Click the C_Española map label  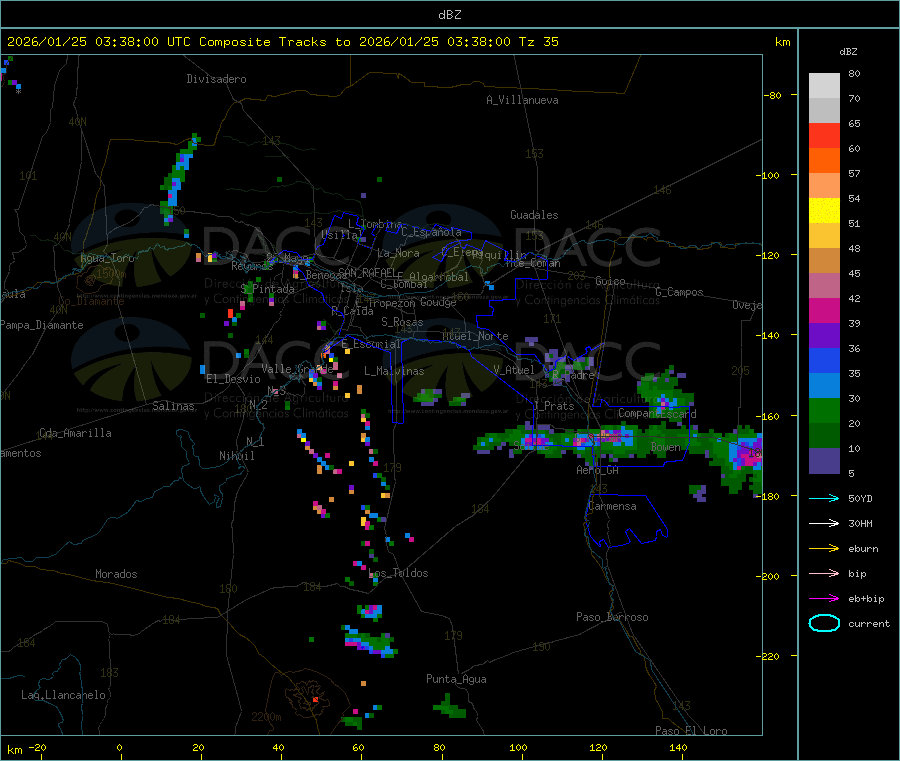[431, 232]
